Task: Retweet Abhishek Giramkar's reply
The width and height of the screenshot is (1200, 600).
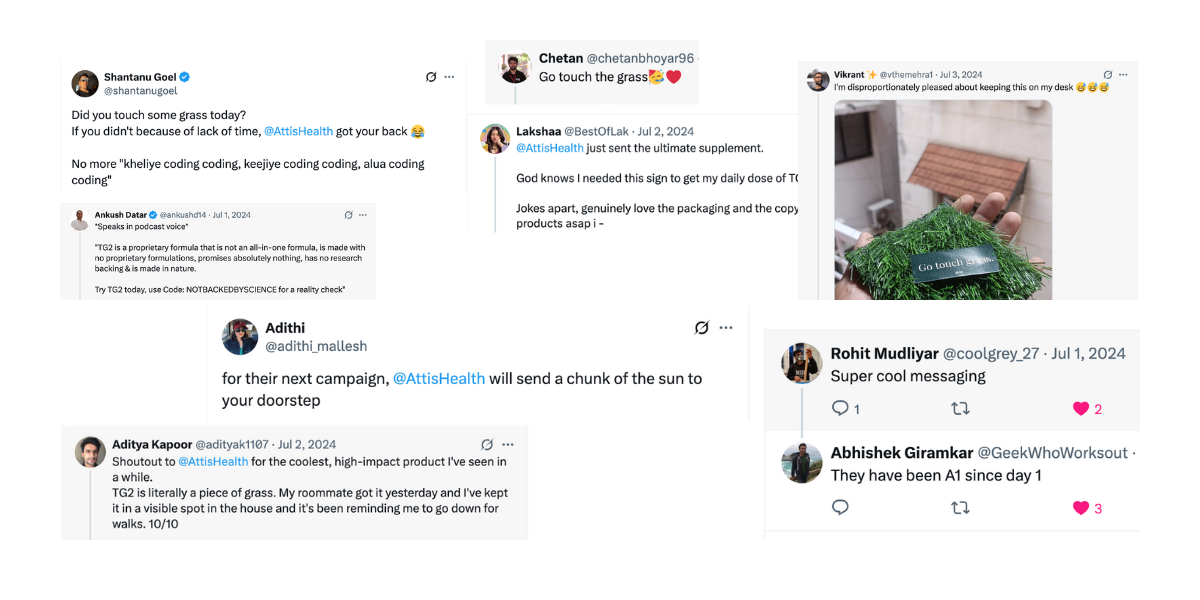Action: [960, 508]
